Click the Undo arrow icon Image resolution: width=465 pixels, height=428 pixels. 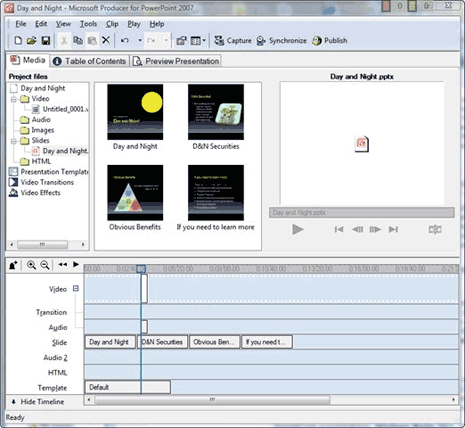[125, 41]
